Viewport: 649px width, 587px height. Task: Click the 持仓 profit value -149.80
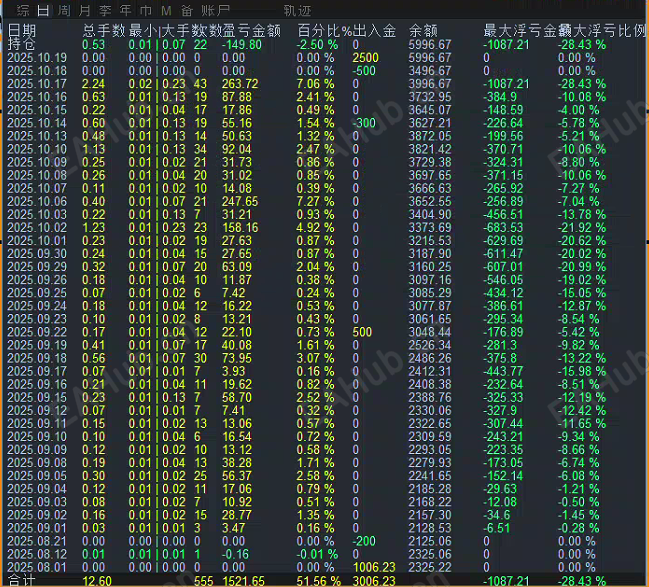point(242,45)
